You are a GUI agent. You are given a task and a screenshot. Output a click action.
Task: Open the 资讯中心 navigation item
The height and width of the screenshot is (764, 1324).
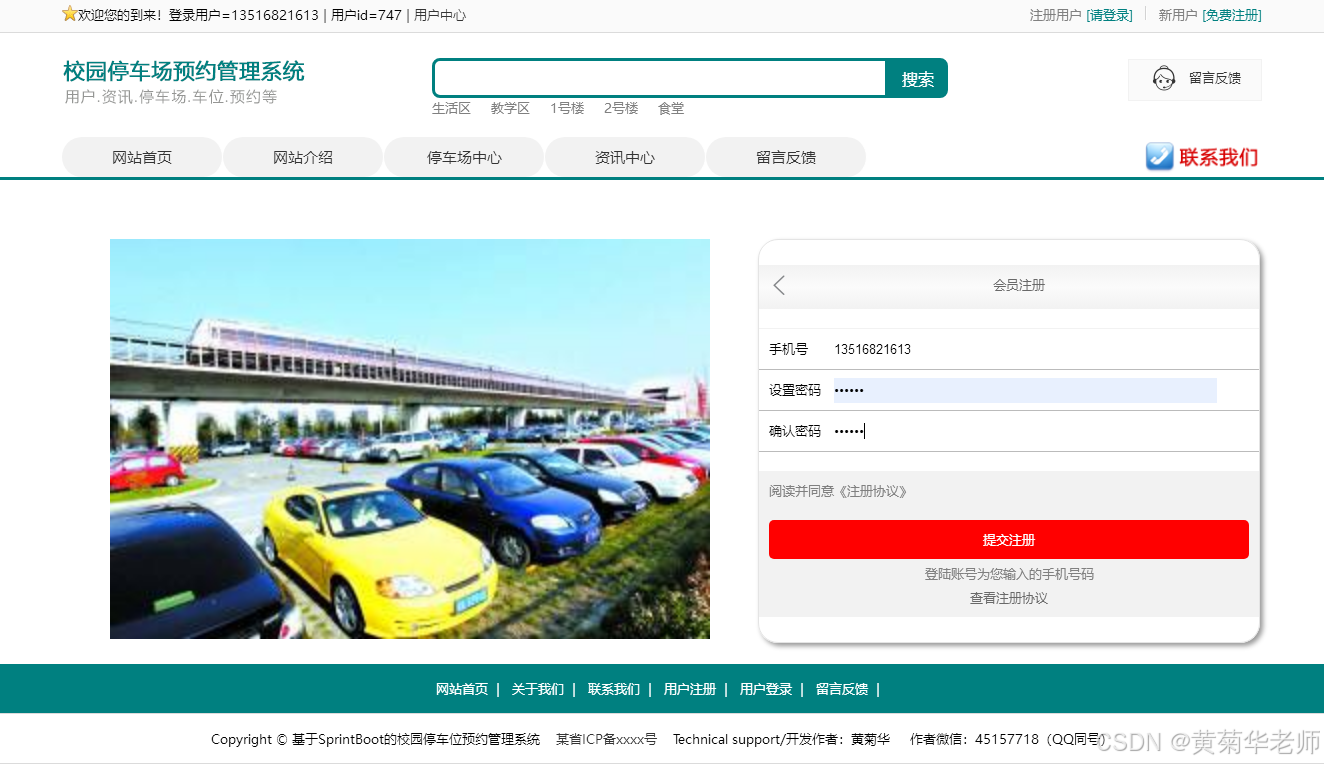[624, 156]
